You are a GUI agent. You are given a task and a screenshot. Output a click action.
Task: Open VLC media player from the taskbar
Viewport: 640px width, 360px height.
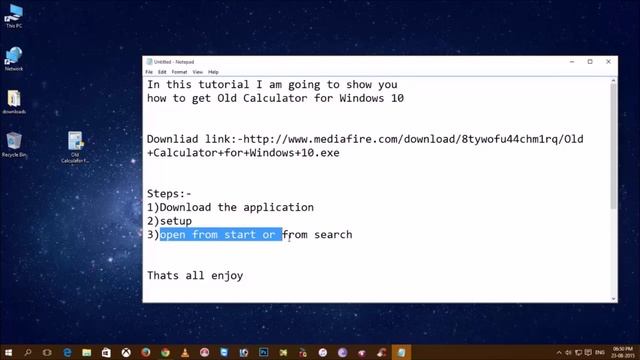point(184,353)
